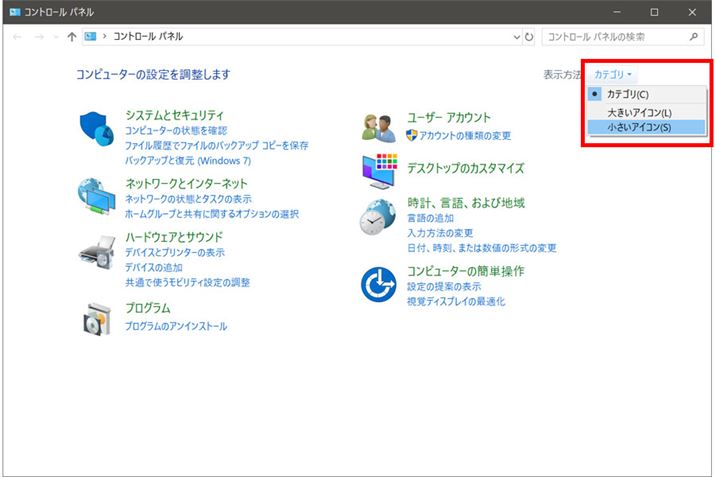Image resolution: width=715 pixels, height=477 pixels.
Task: Click the up arrow navigation button
Action: (70, 37)
